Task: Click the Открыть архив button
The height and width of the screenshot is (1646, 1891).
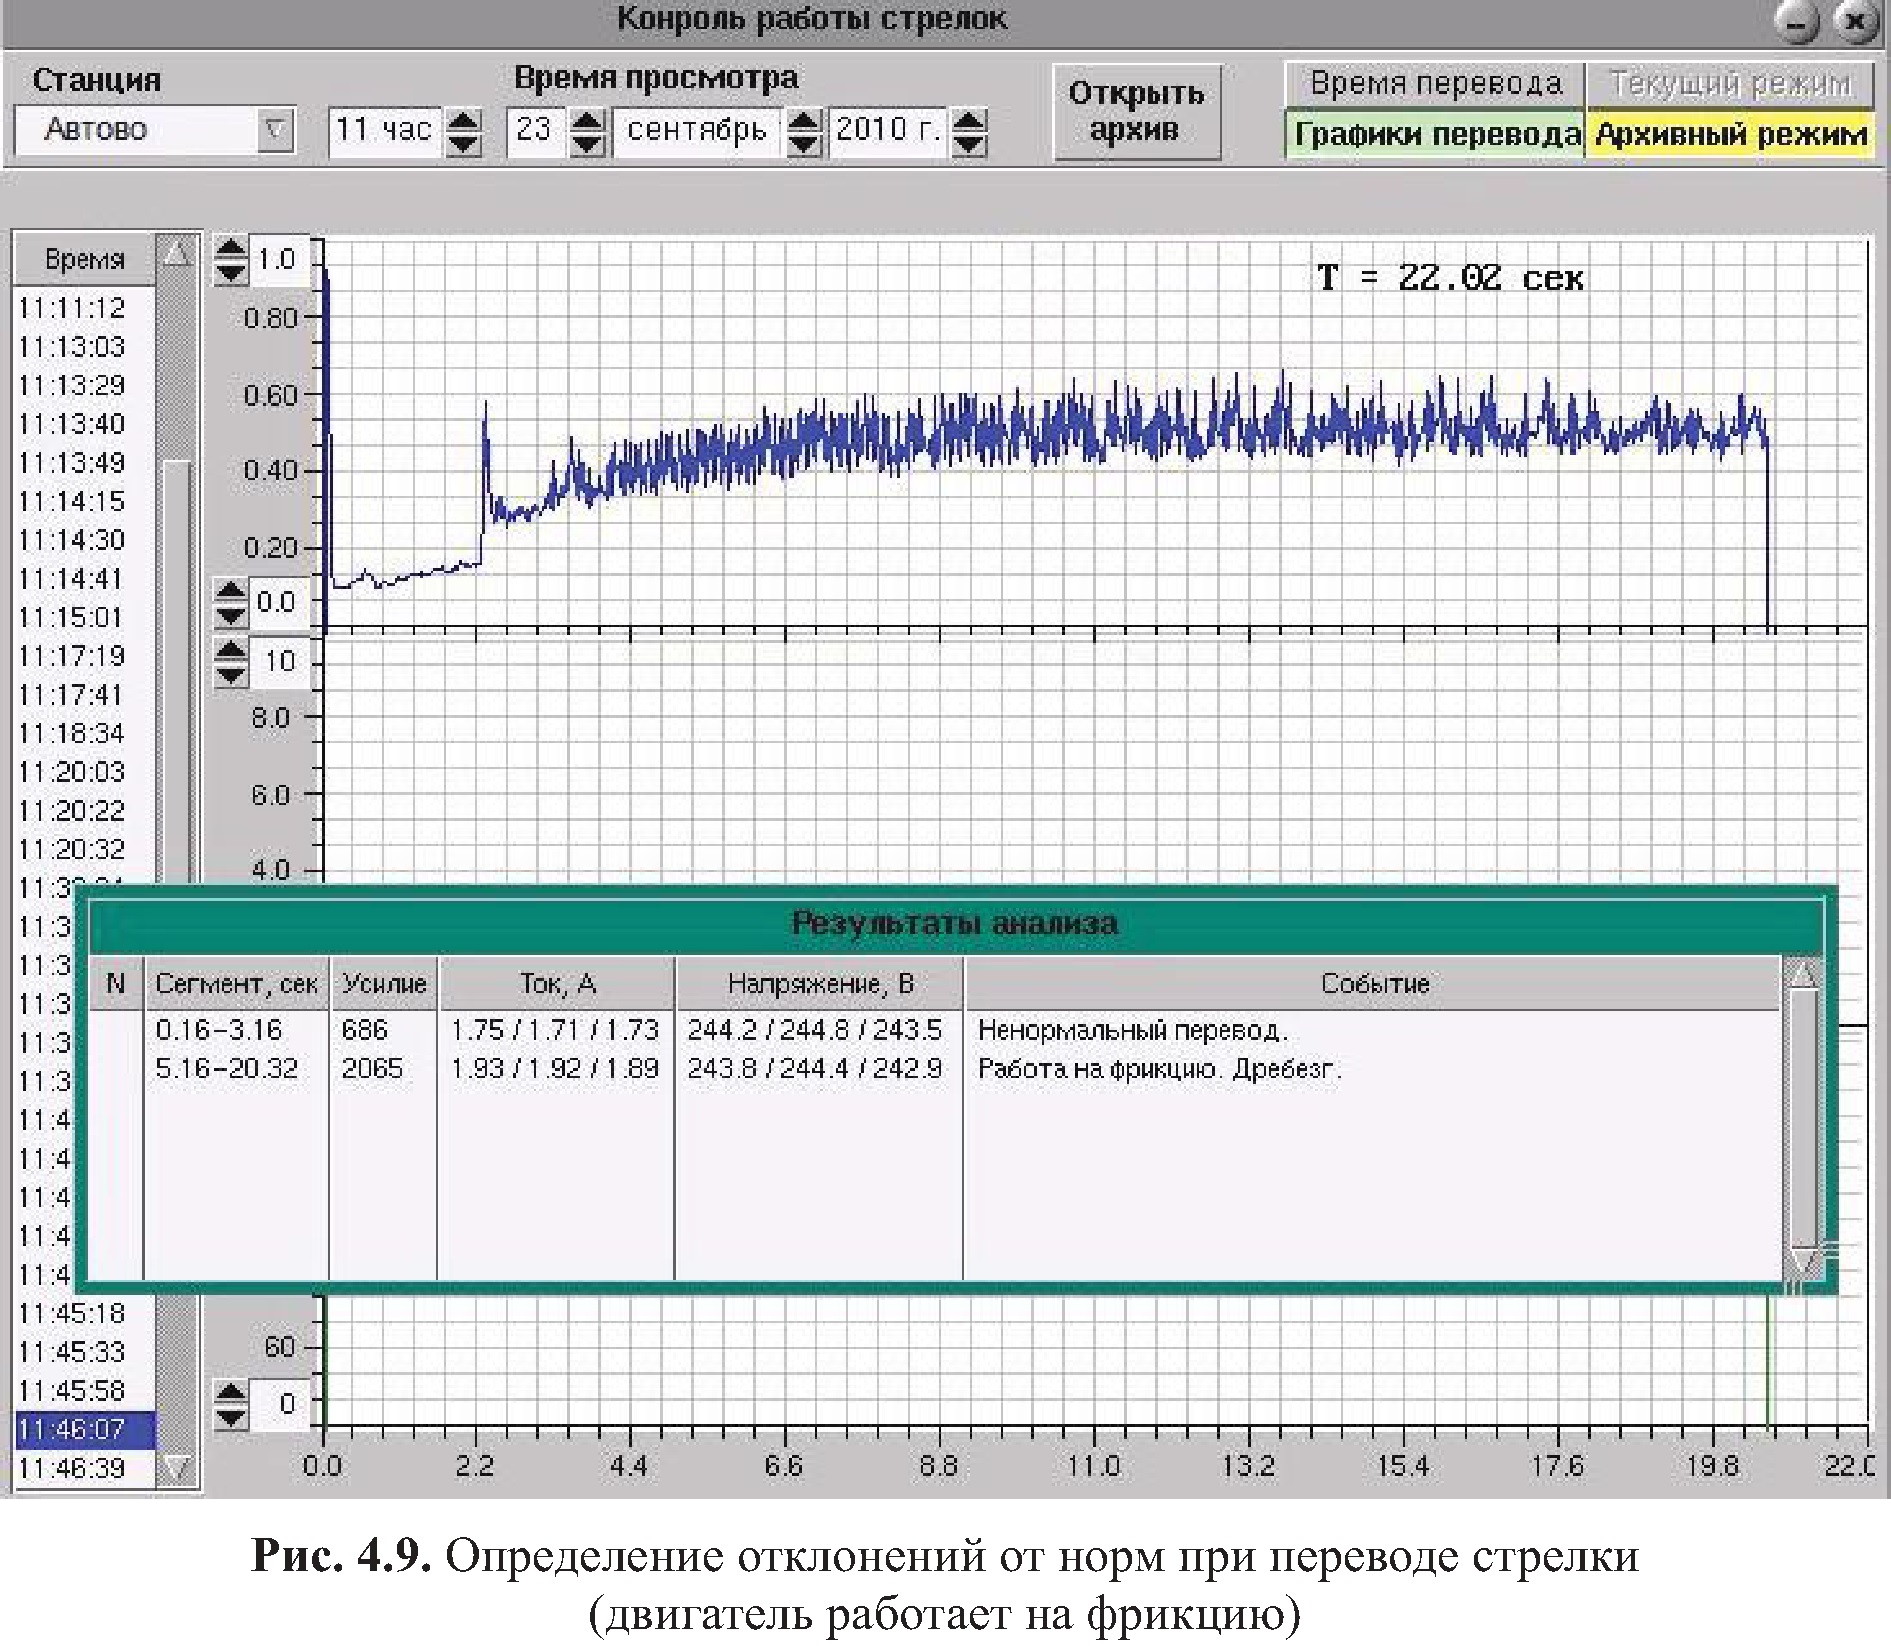Action: (x=1136, y=111)
